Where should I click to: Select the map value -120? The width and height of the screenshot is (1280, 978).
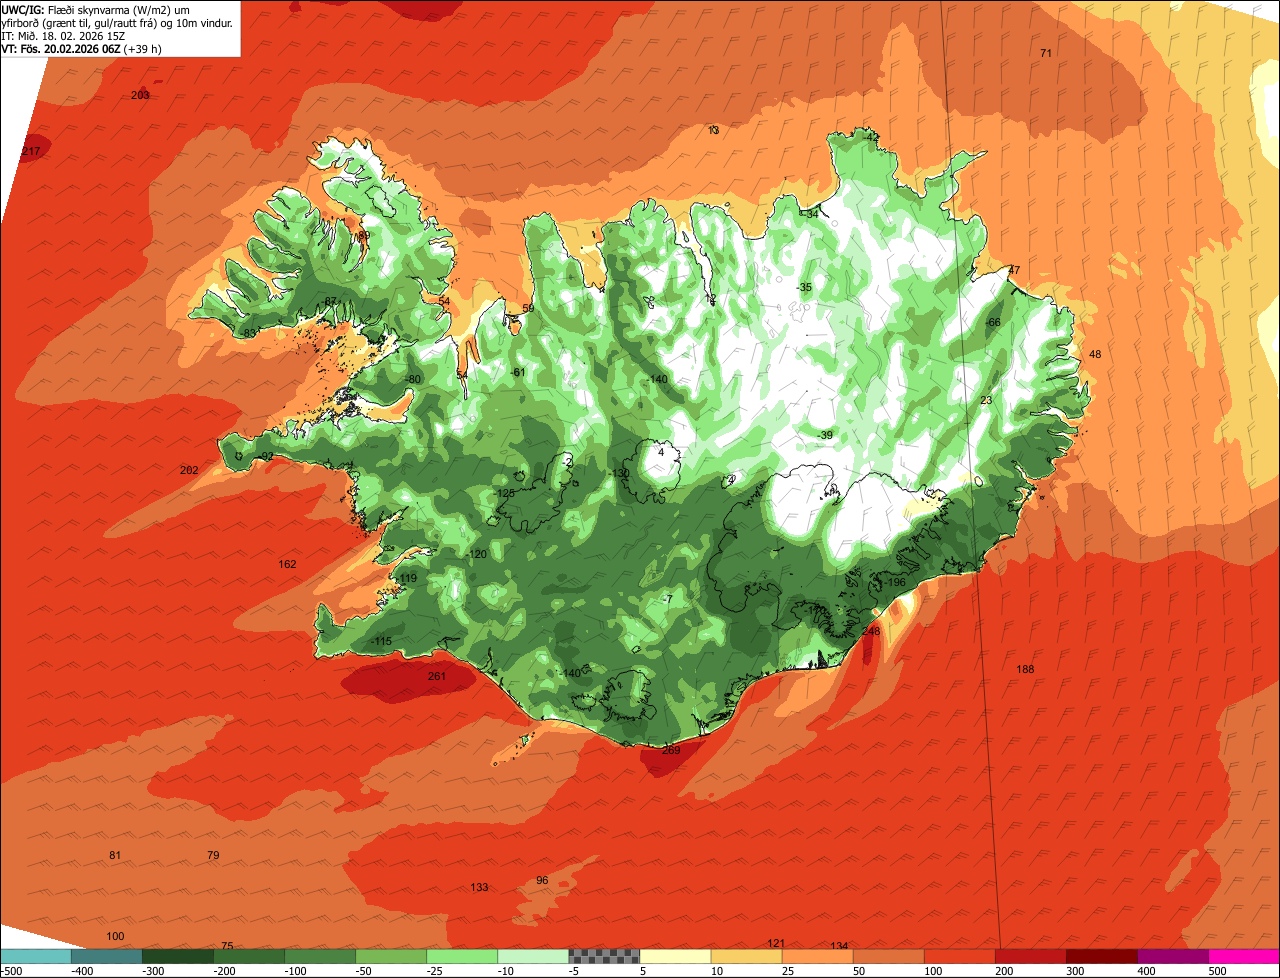pyautogui.click(x=477, y=555)
